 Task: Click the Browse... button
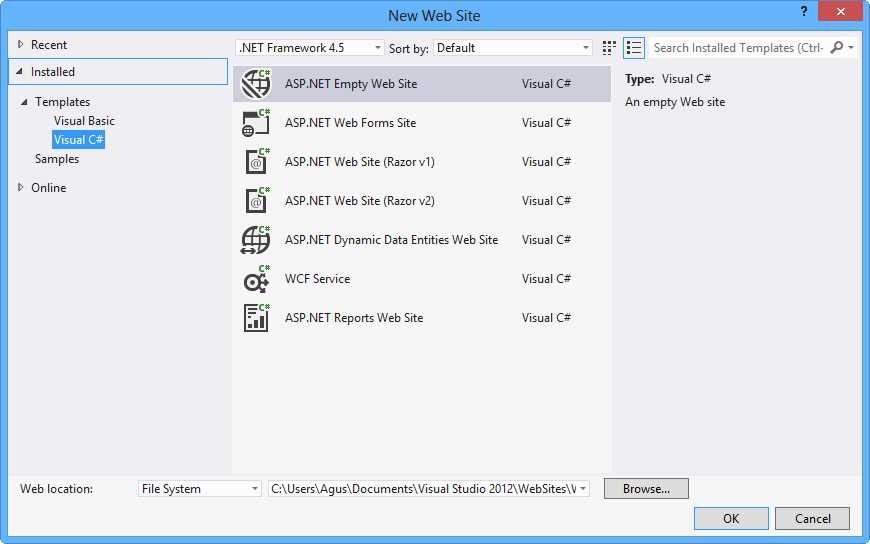[646, 488]
